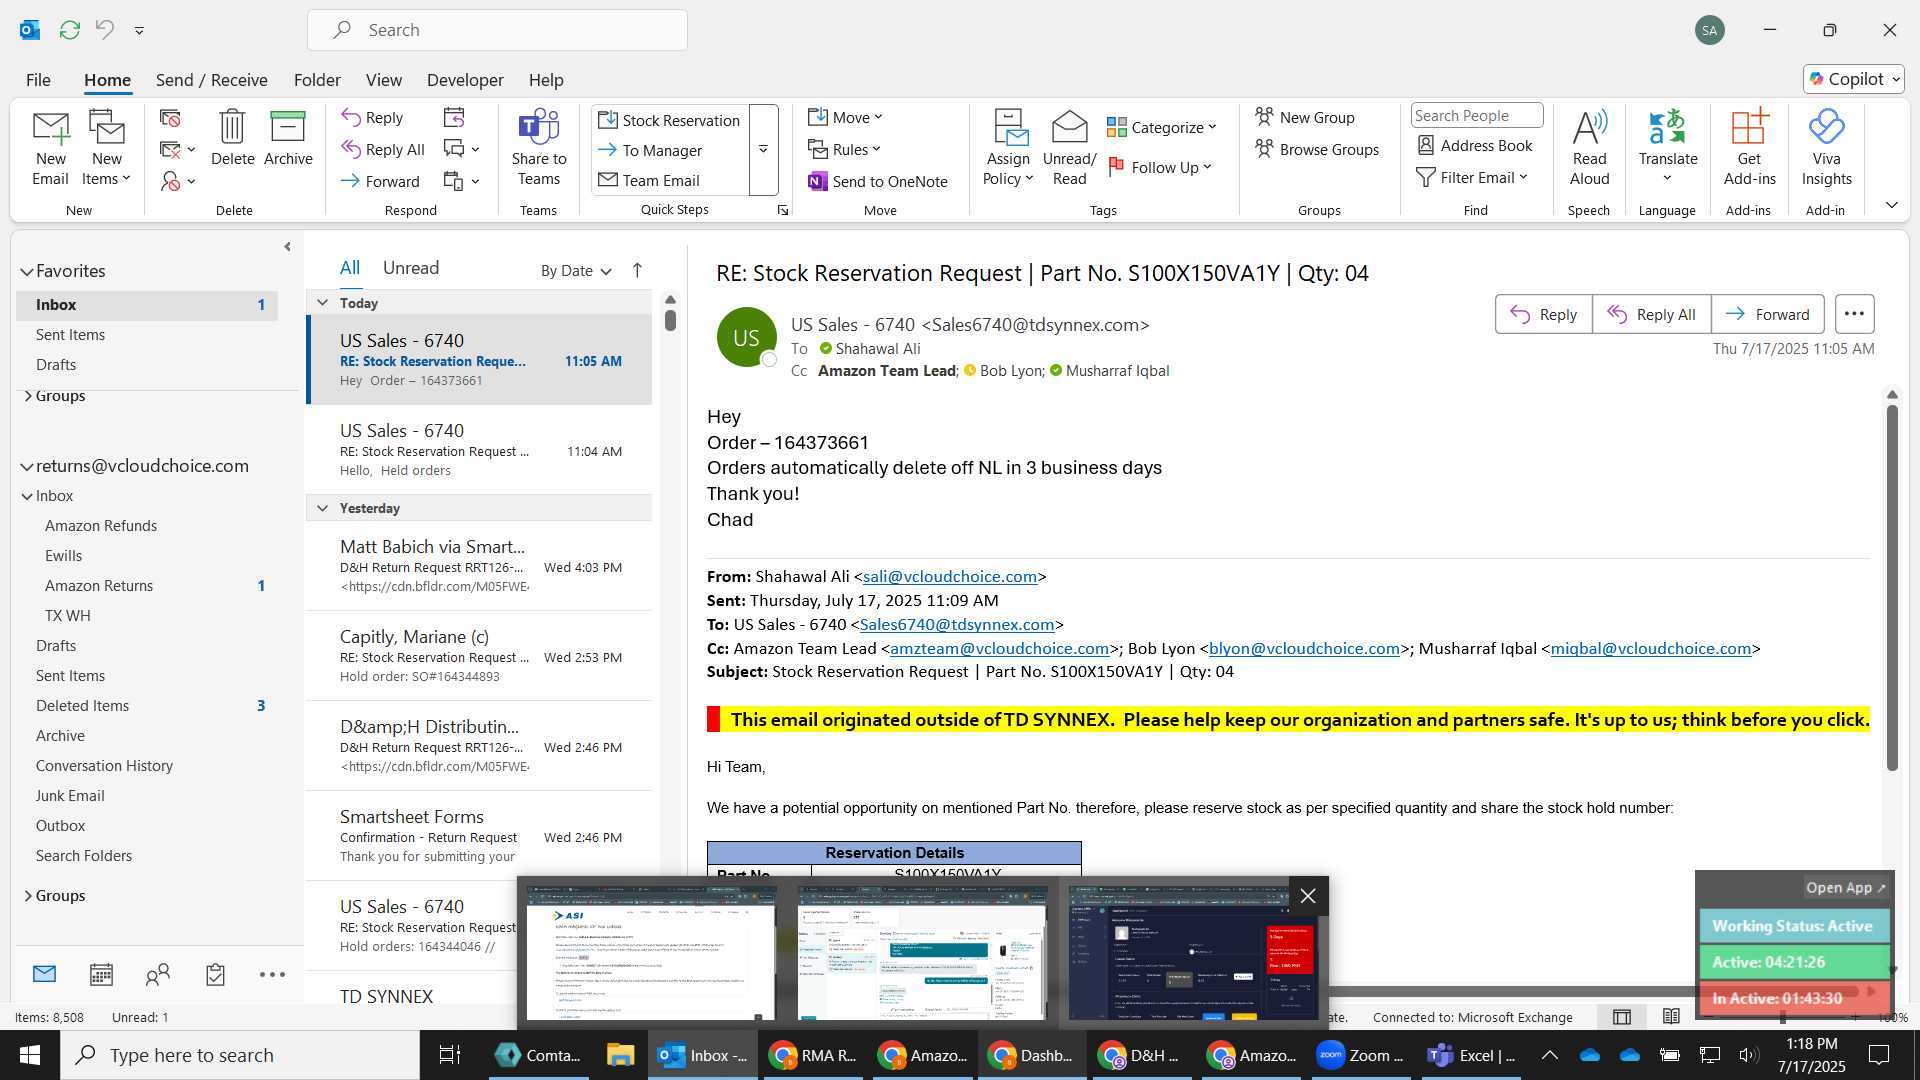Click the Share to Teams icon
Image resolution: width=1920 pixels, height=1080 pixels.
(x=538, y=148)
